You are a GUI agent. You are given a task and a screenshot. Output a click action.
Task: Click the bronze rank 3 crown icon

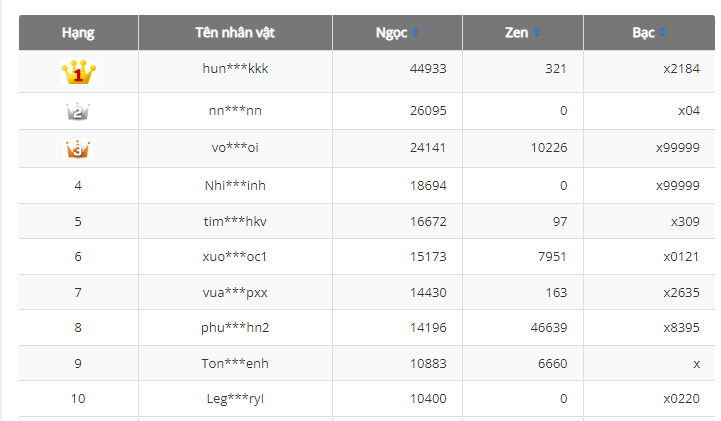[78, 149]
